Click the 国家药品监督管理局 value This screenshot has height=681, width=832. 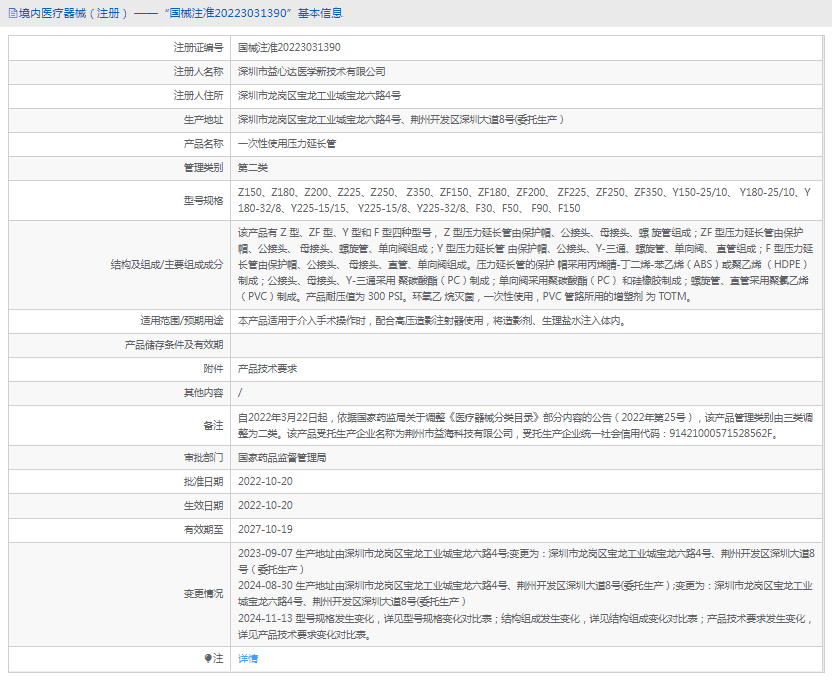click(282, 458)
